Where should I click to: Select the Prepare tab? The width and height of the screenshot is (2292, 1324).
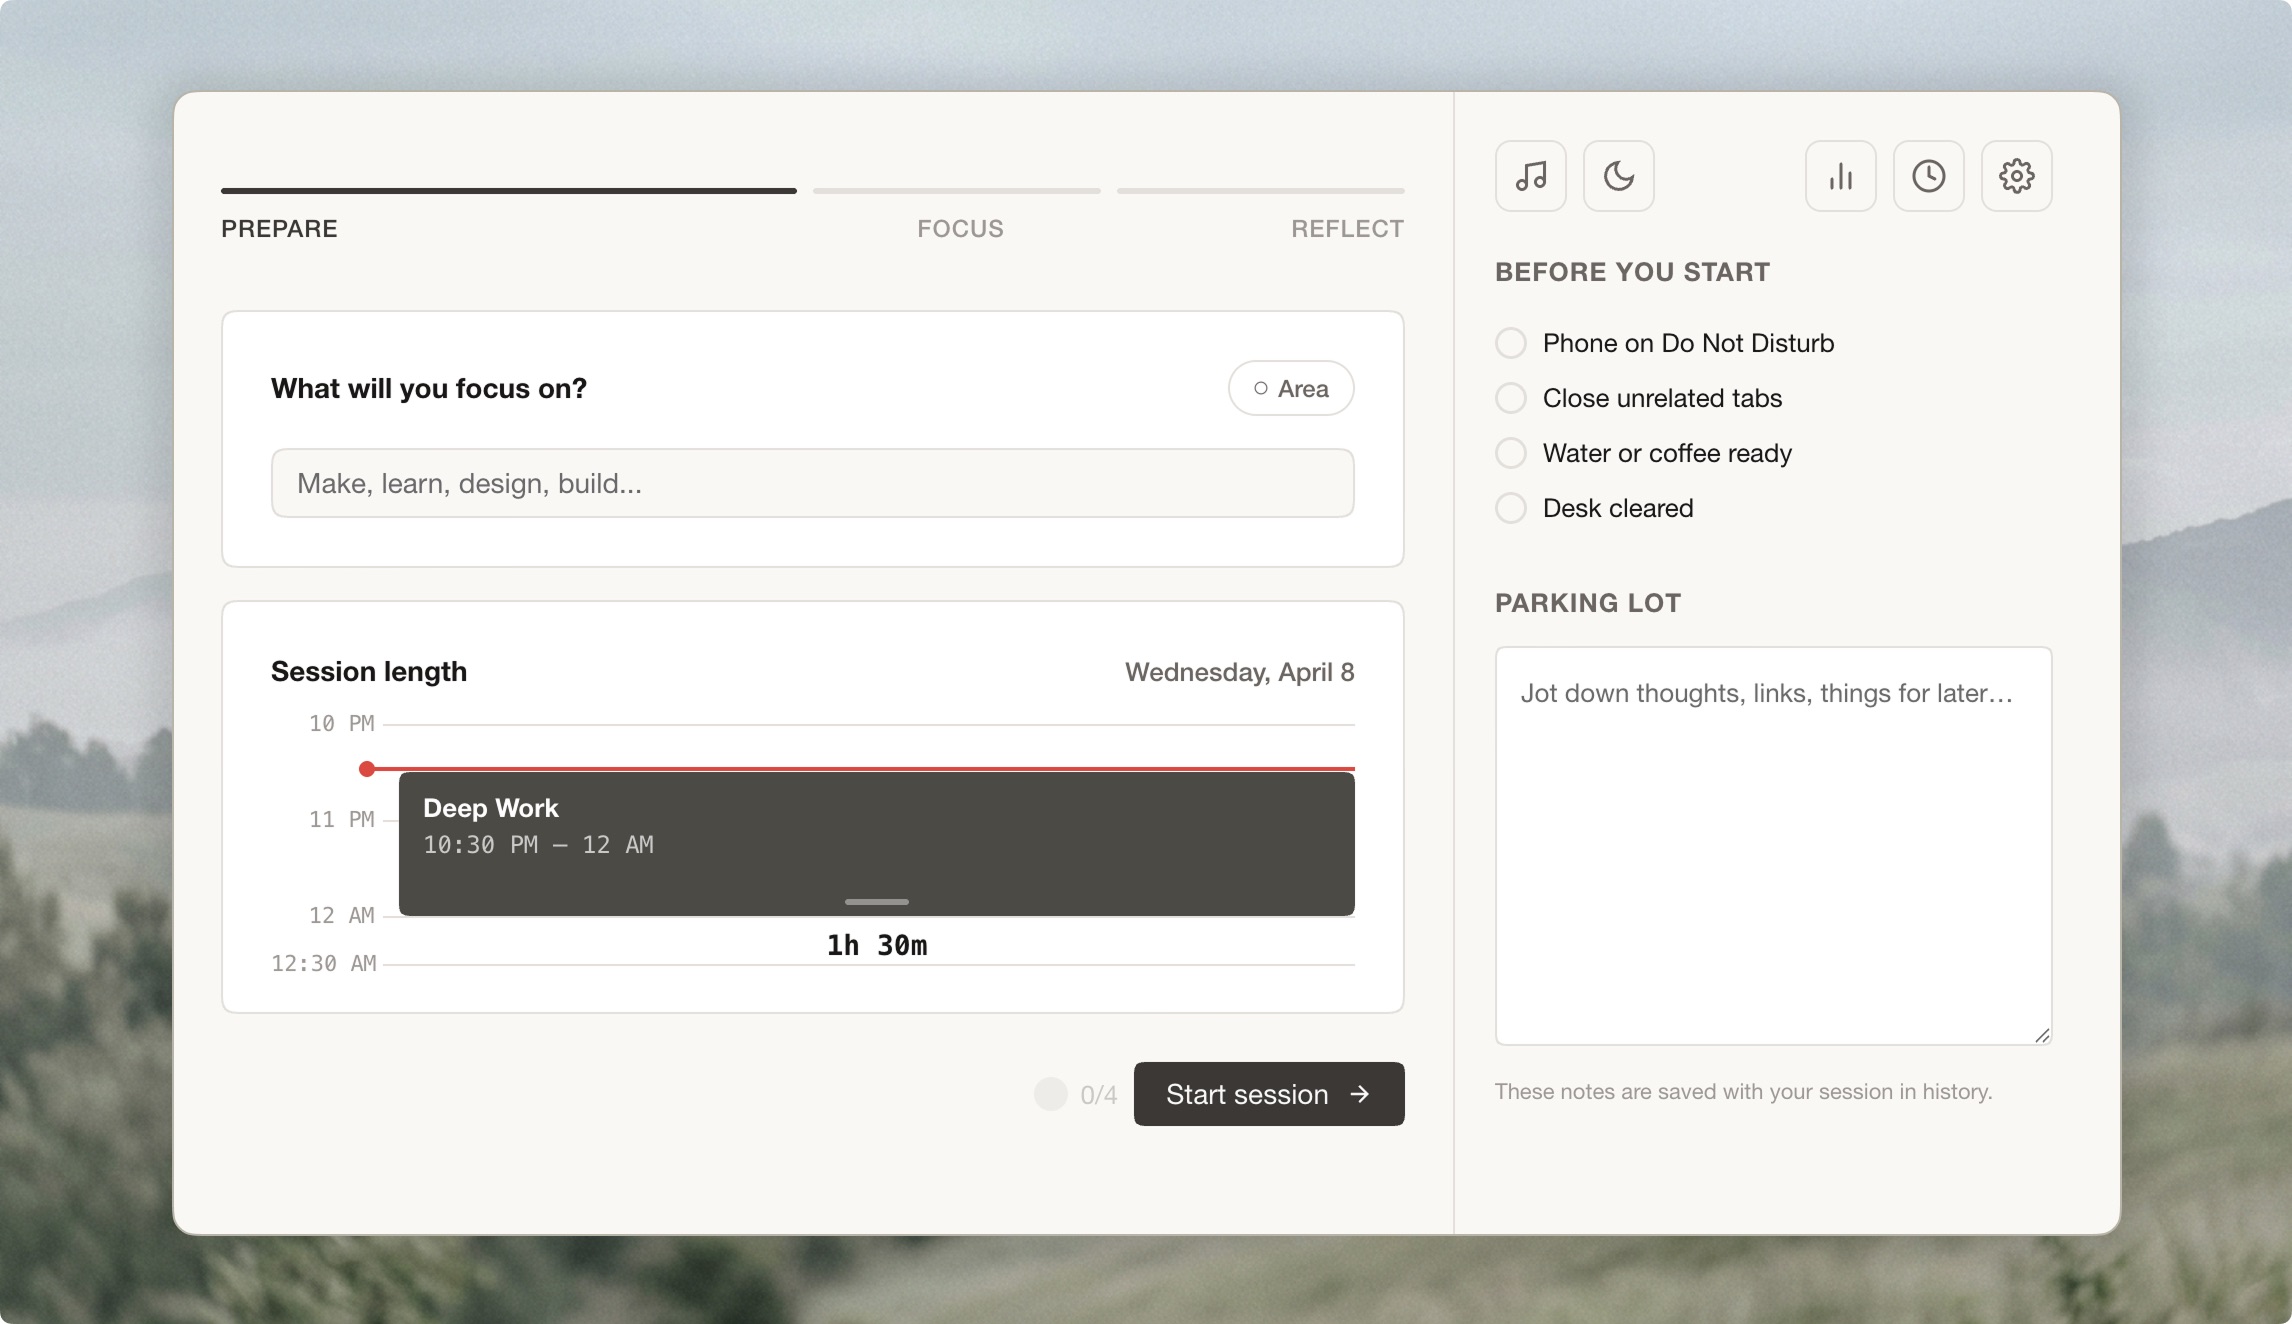point(279,228)
